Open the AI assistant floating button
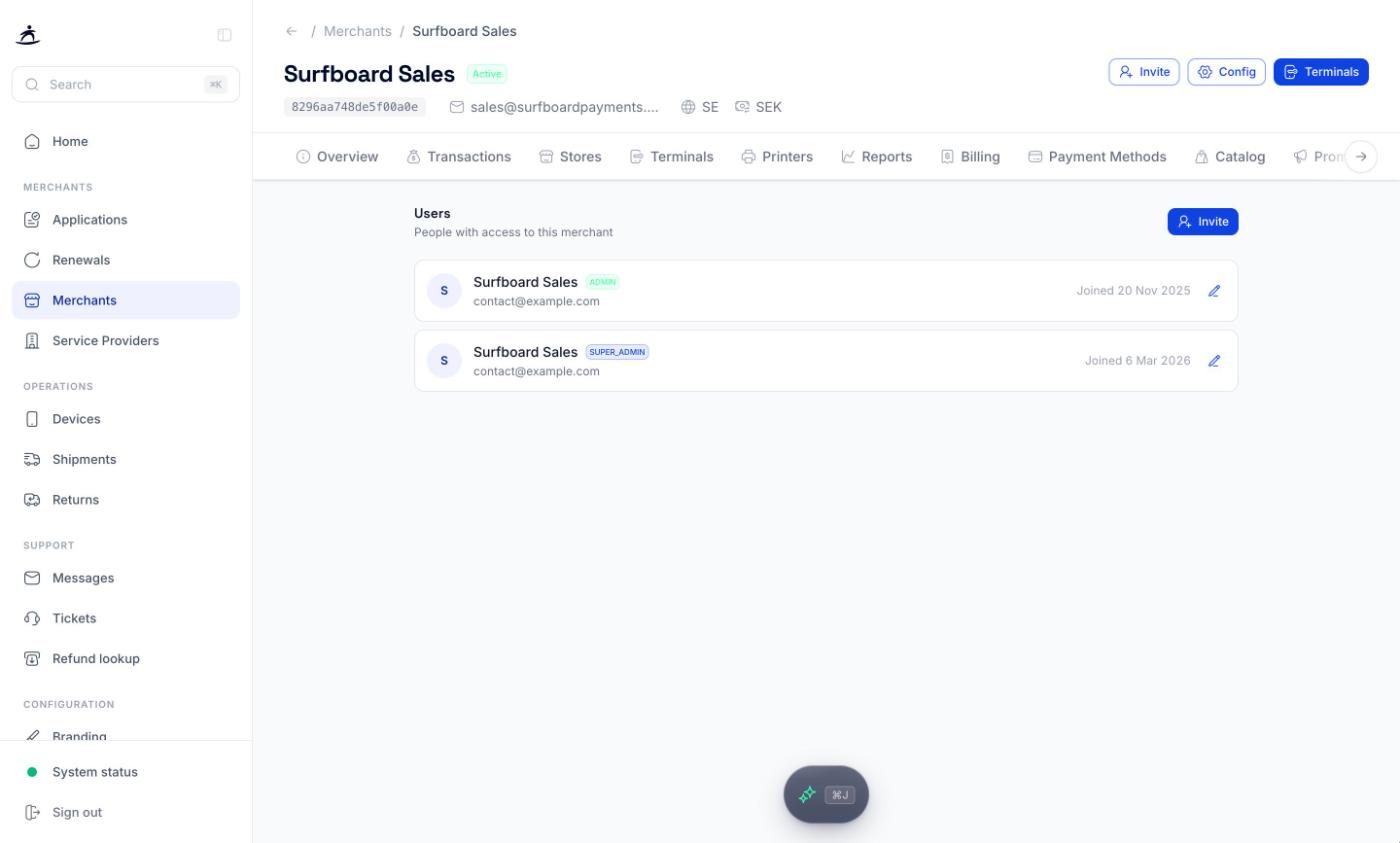This screenshot has width=1400, height=843. (x=826, y=795)
